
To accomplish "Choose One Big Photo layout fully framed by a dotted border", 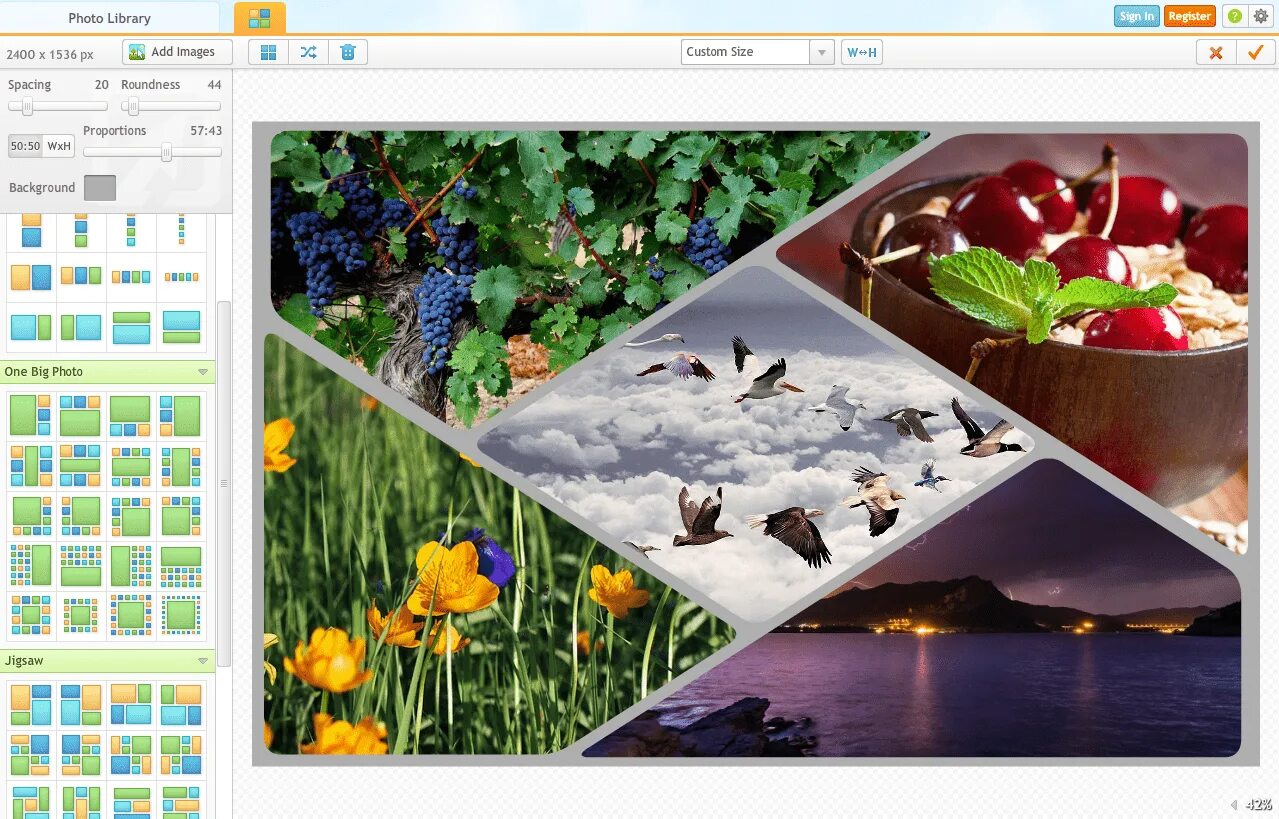I will [181, 615].
